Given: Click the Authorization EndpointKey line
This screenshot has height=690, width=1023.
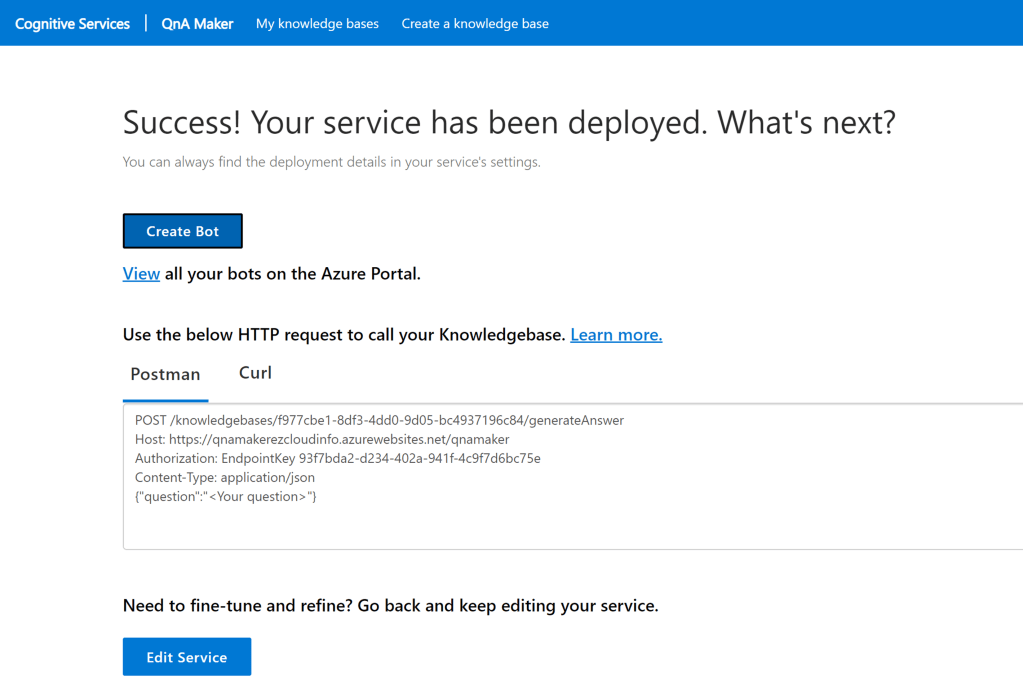Looking at the screenshot, I should [x=337, y=459].
